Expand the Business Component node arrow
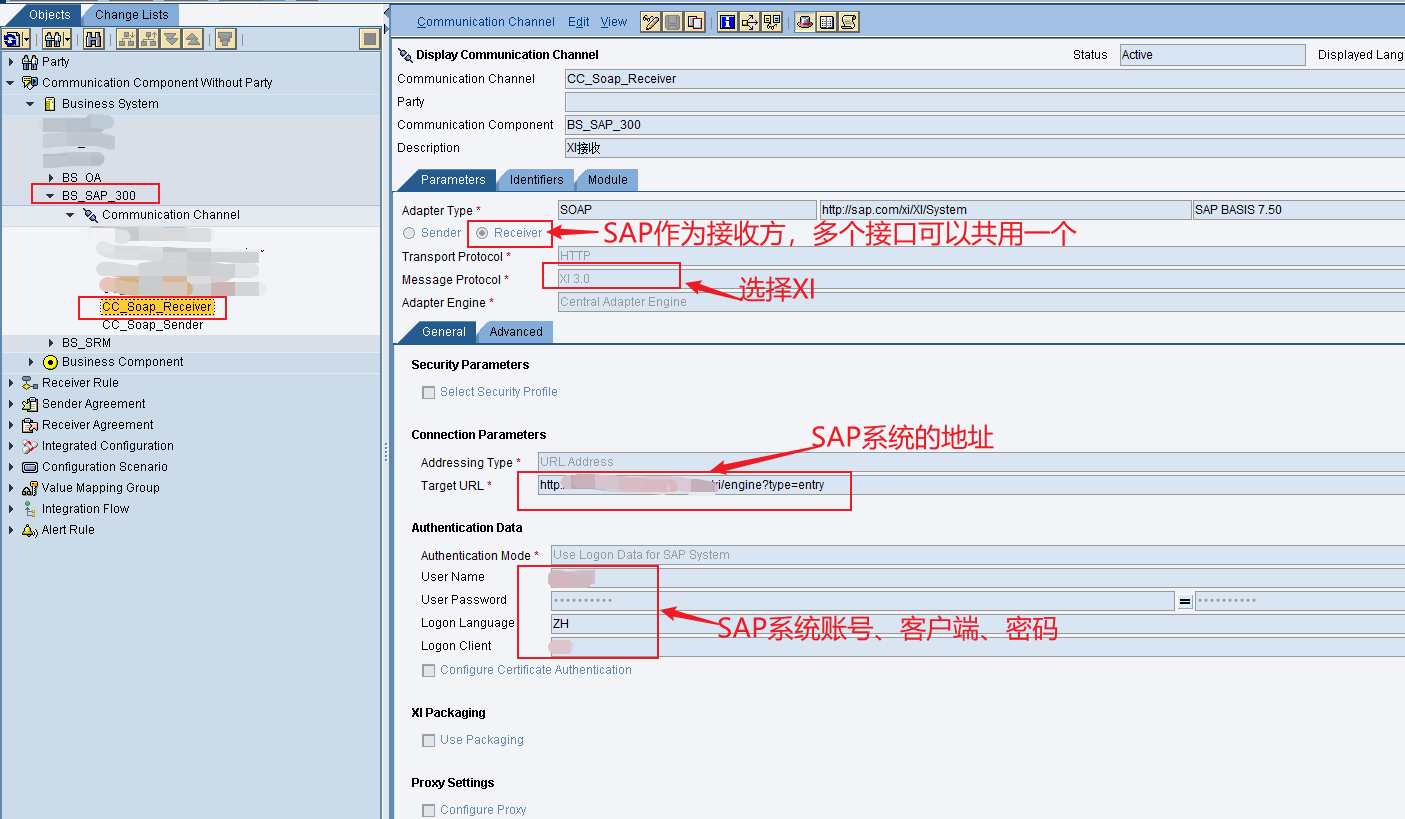Screen dimensions: 1405x819 pos(31,362)
